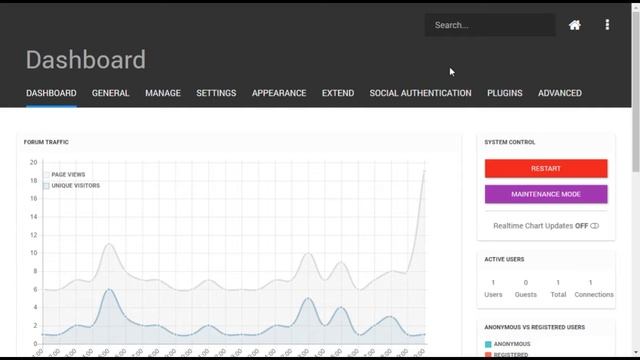Click the Anonymous vs Registered Users heading
The height and width of the screenshot is (360, 640).
pyautogui.click(x=535, y=327)
